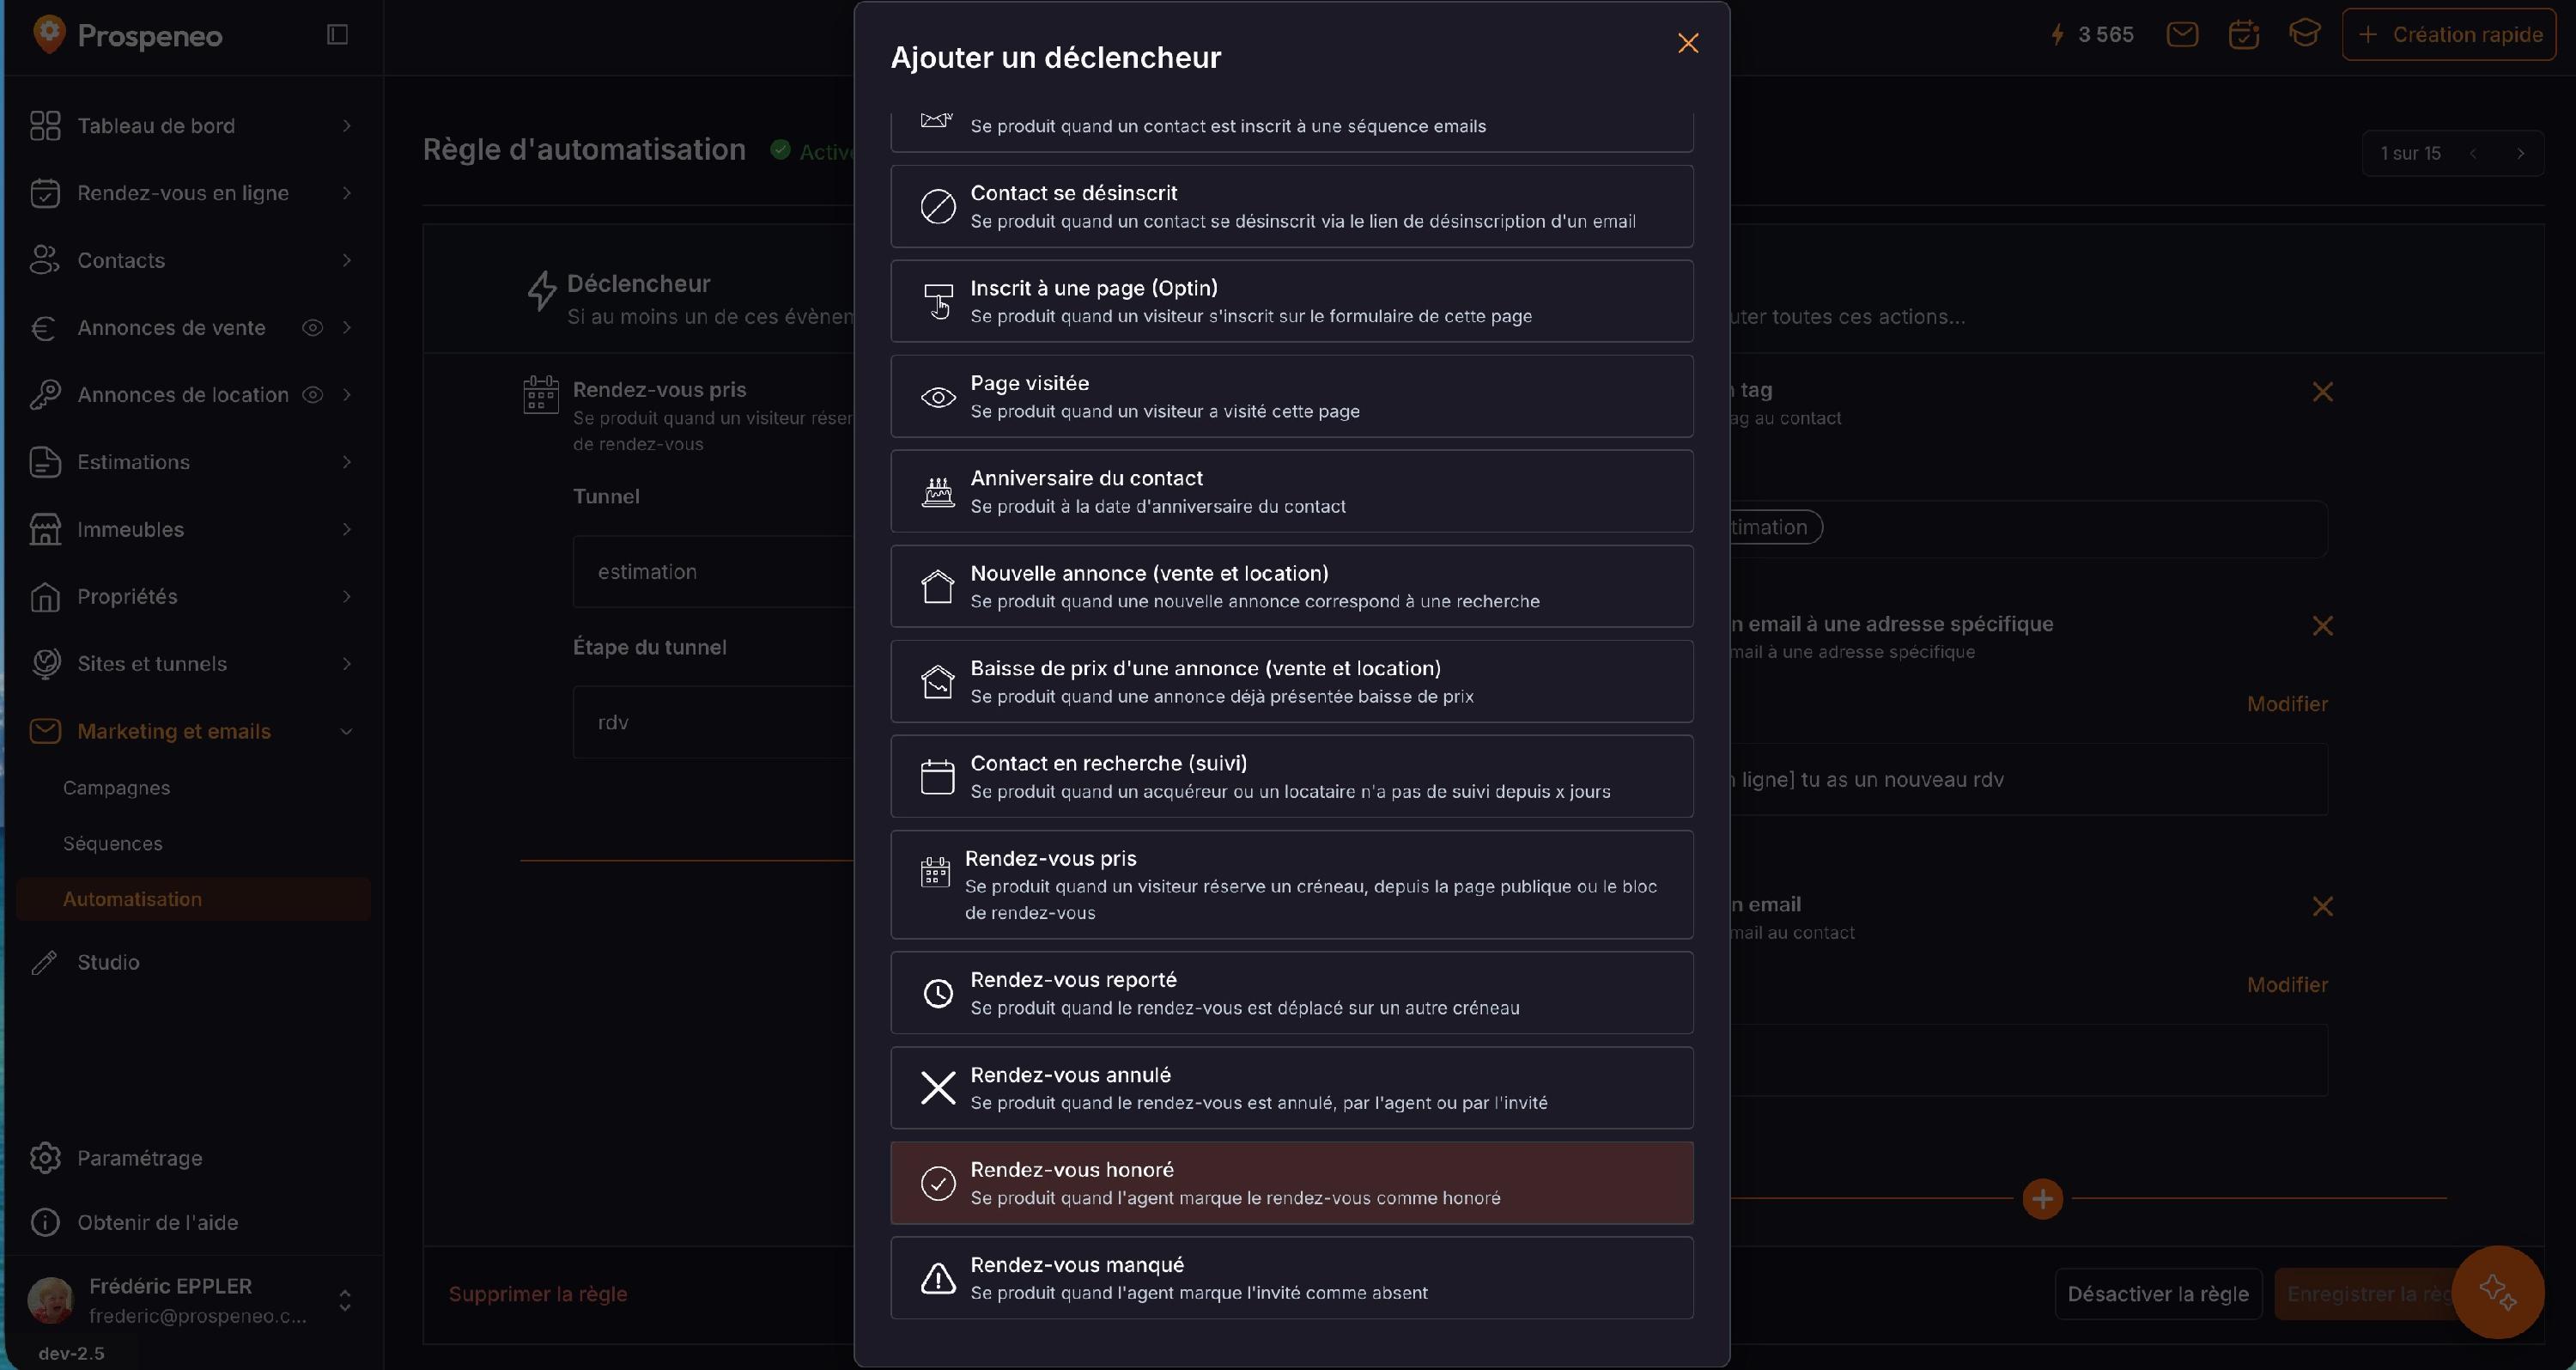Collapse Marketing et emails menu
The width and height of the screenshot is (2576, 1370).
347,731
